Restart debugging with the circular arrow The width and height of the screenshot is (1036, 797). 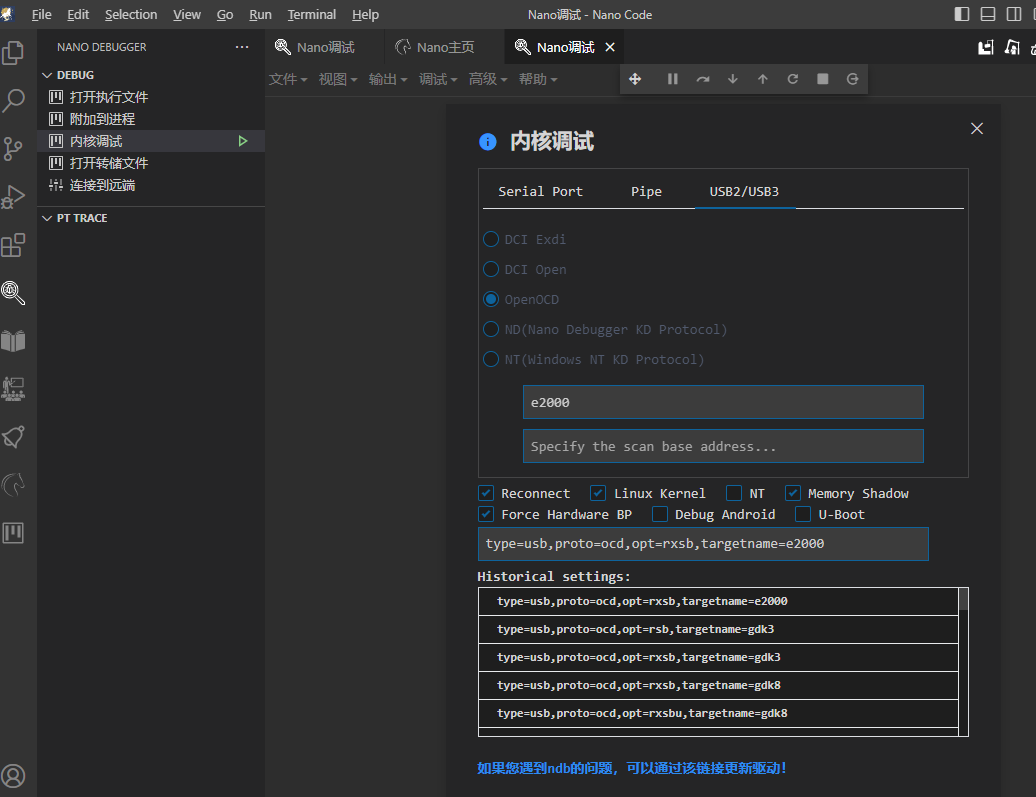(793, 79)
